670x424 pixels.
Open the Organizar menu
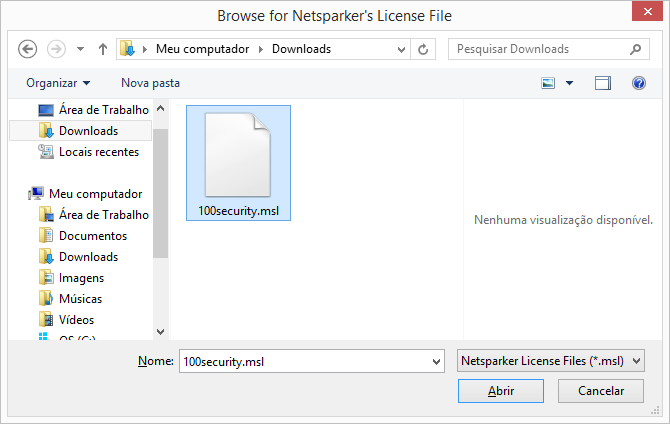58,83
